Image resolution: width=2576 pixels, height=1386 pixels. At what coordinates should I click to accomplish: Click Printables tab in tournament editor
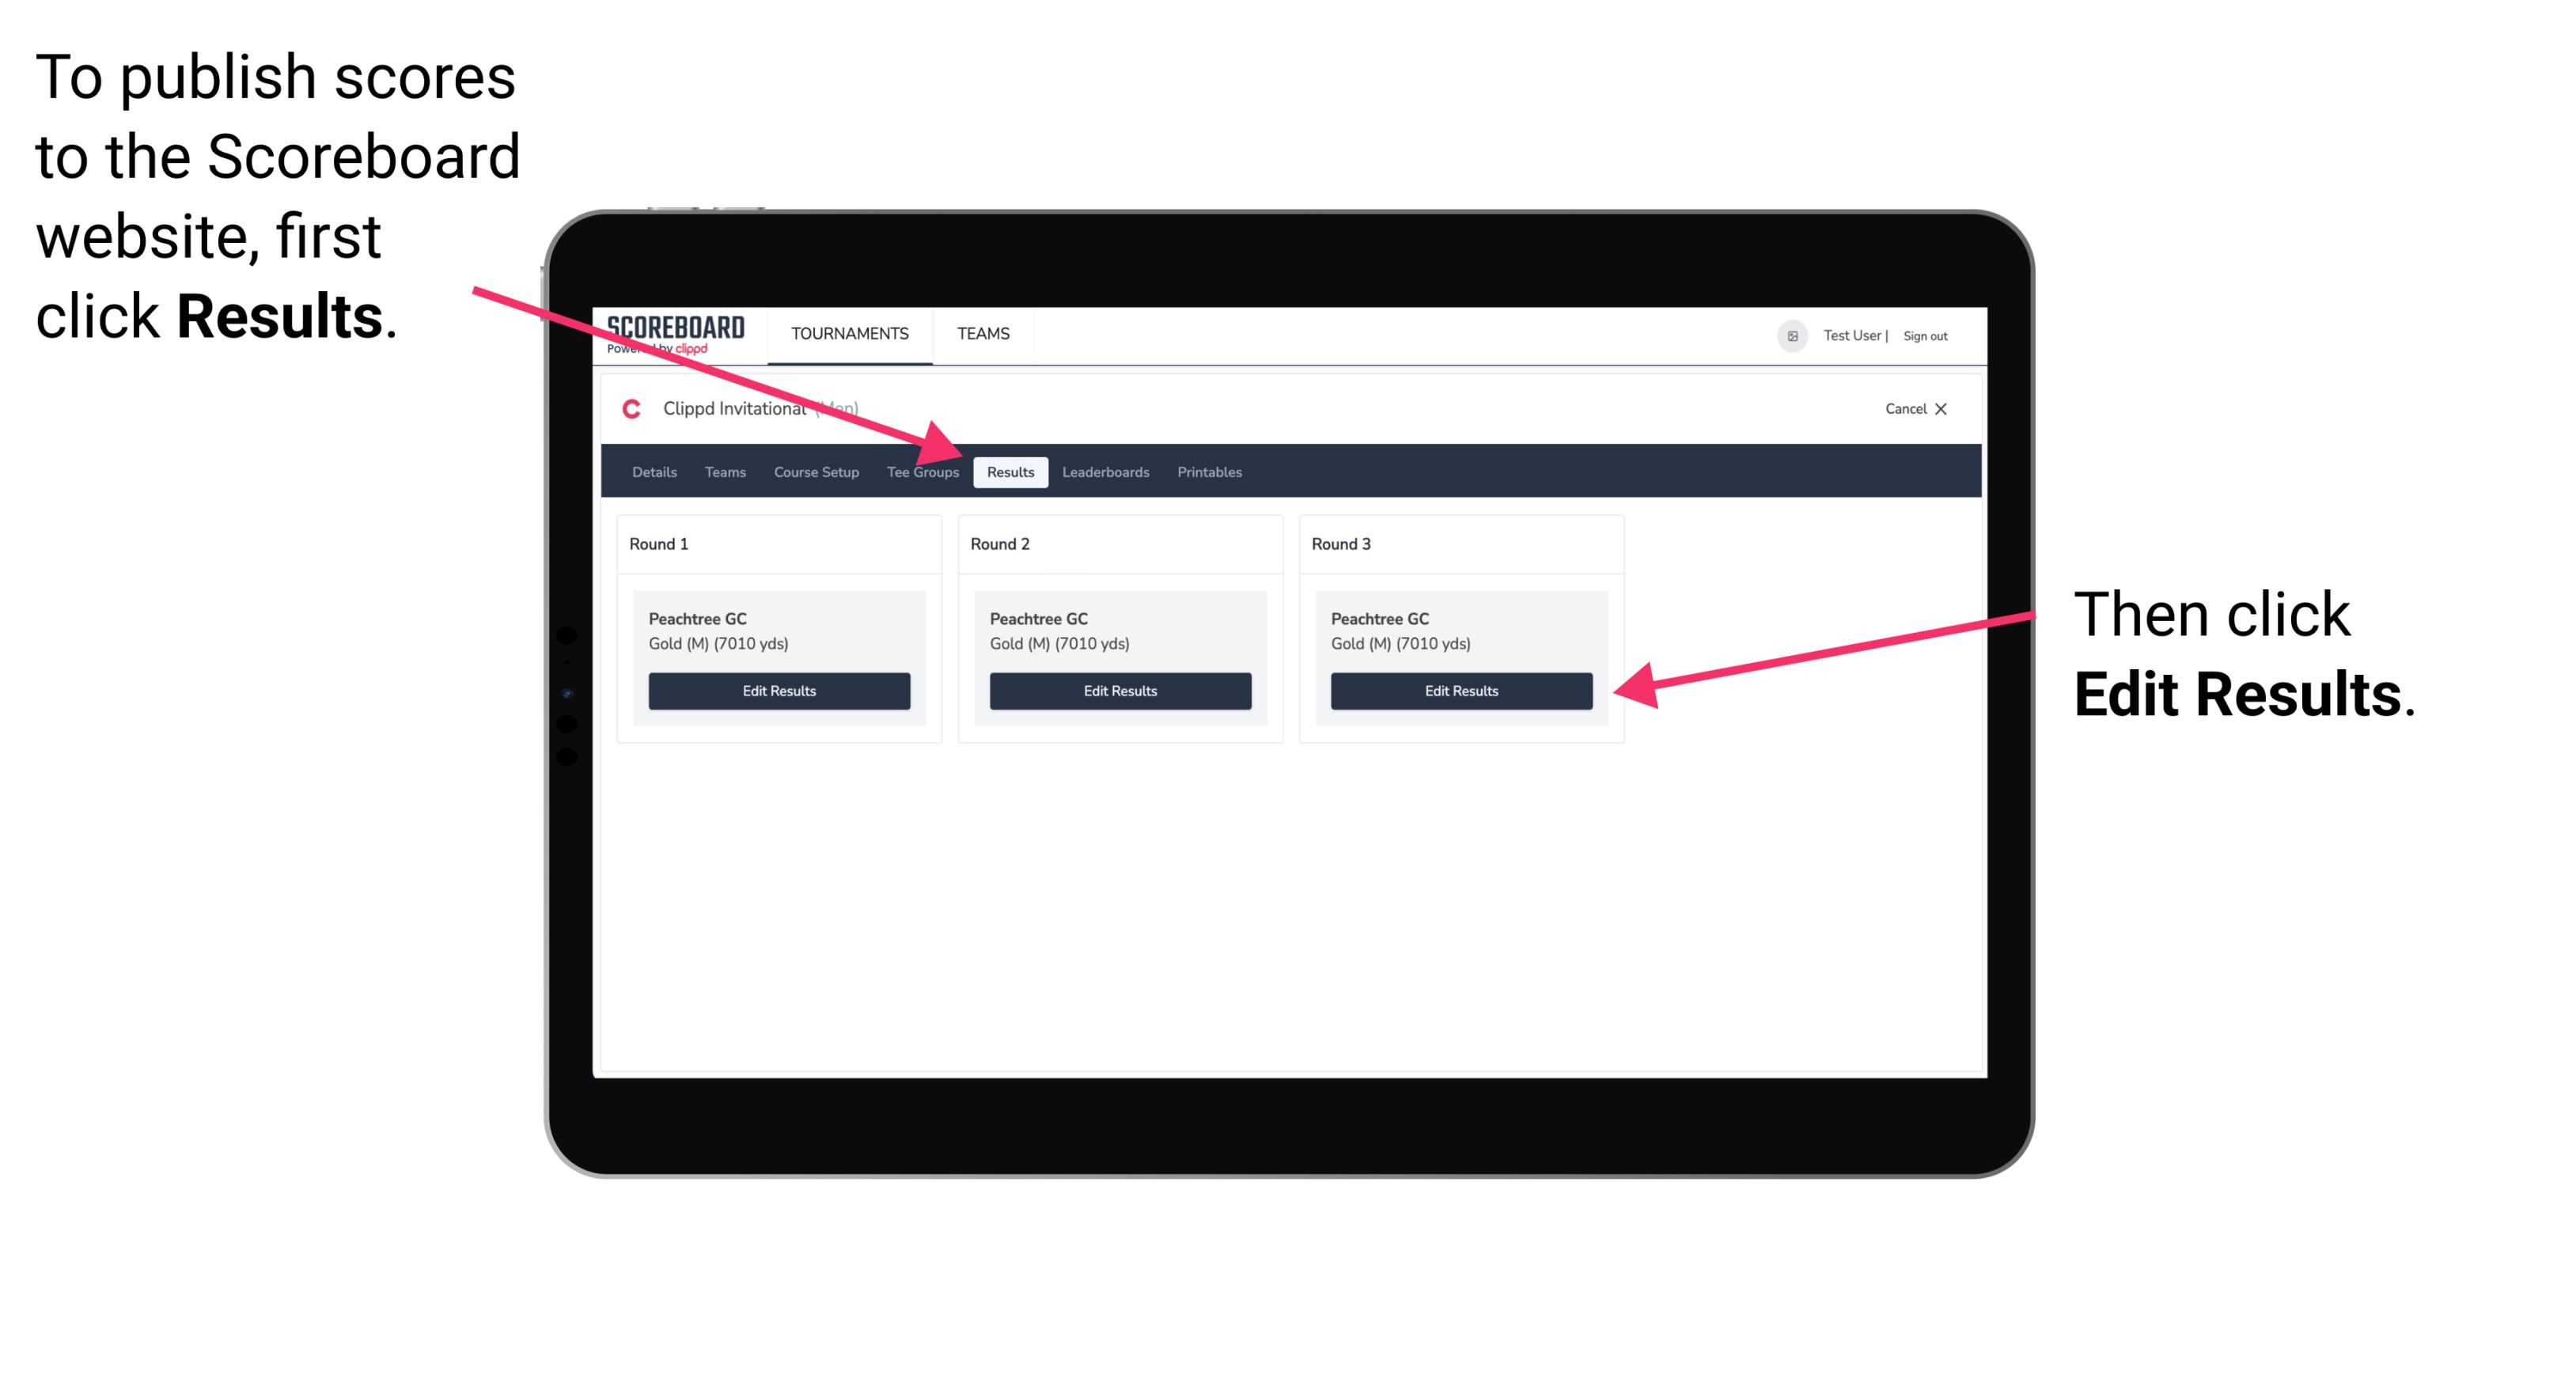click(1210, 471)
